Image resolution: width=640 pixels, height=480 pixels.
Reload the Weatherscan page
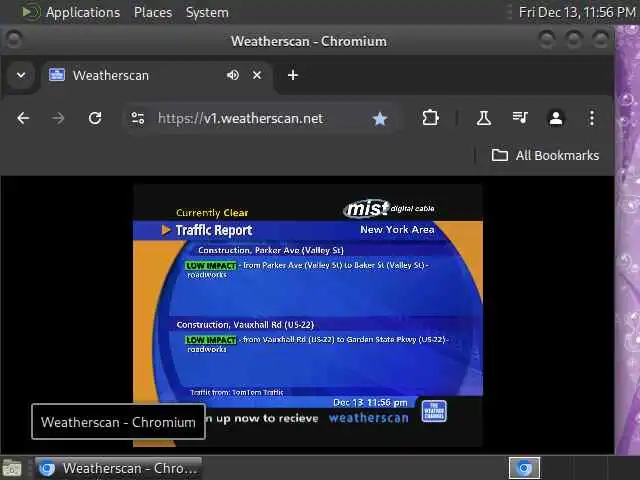95,119
